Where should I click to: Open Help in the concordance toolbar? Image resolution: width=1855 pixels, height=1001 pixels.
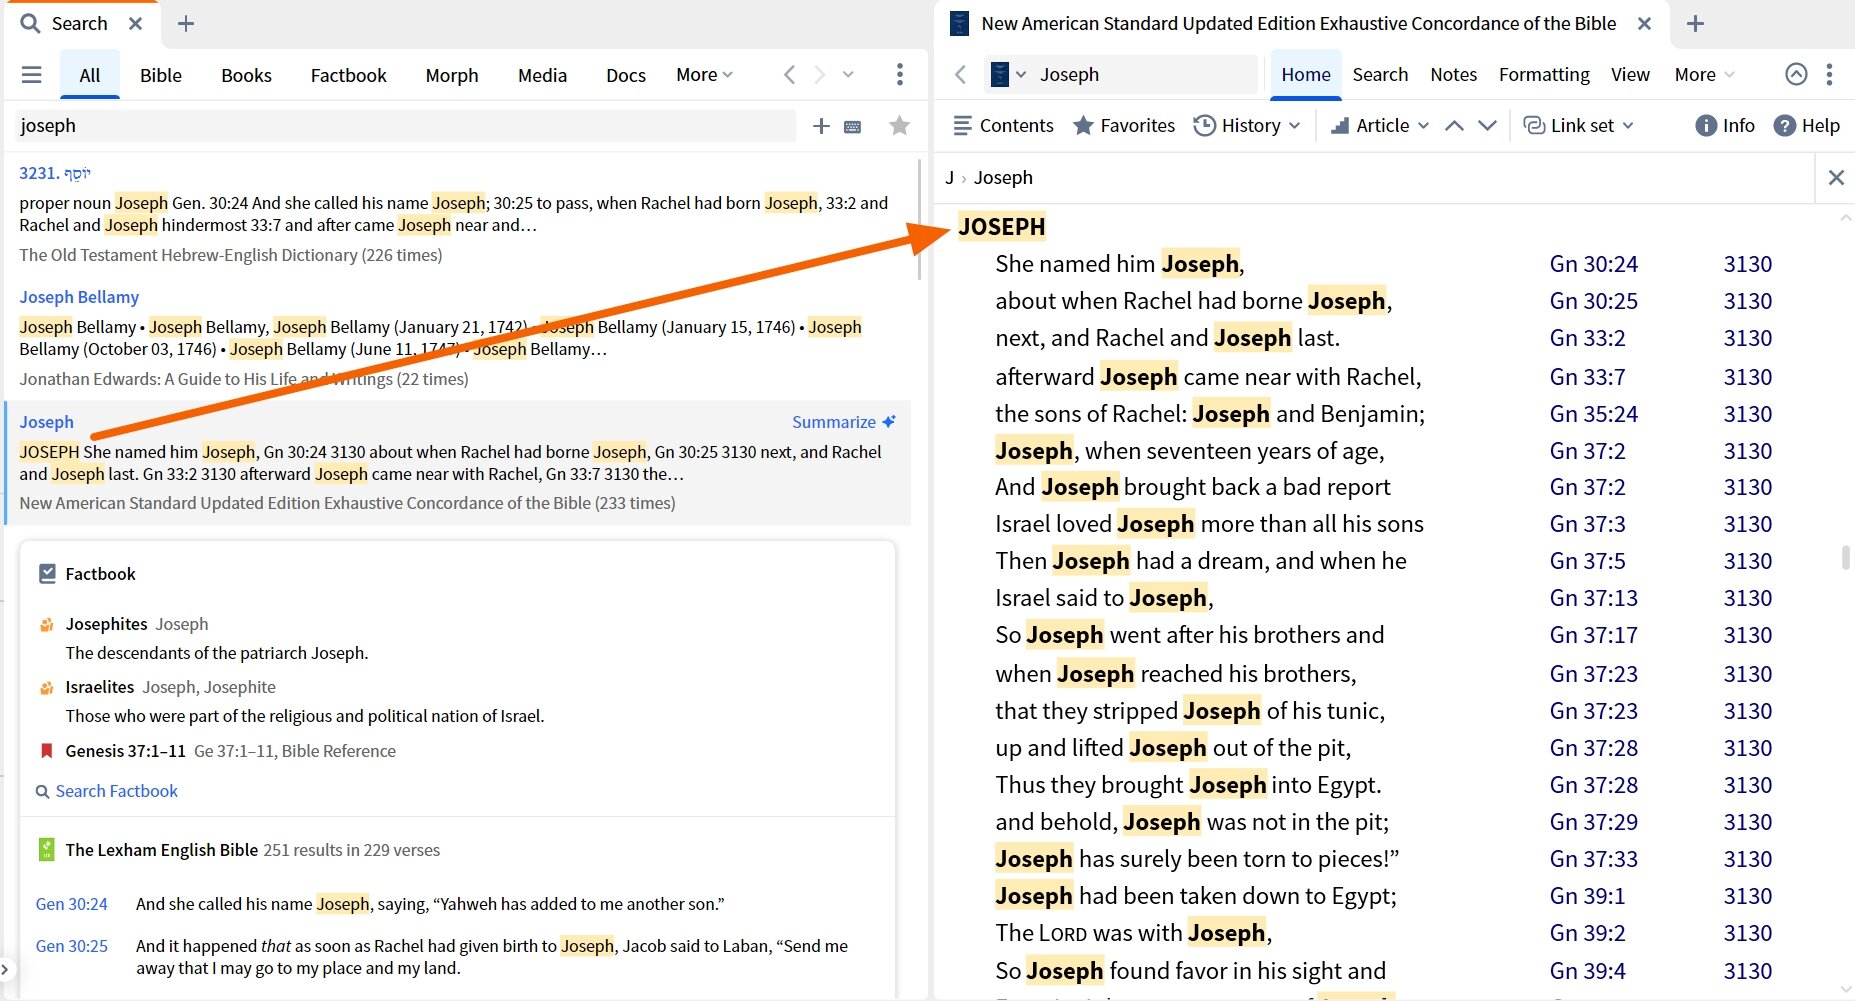pos(1807,126)
